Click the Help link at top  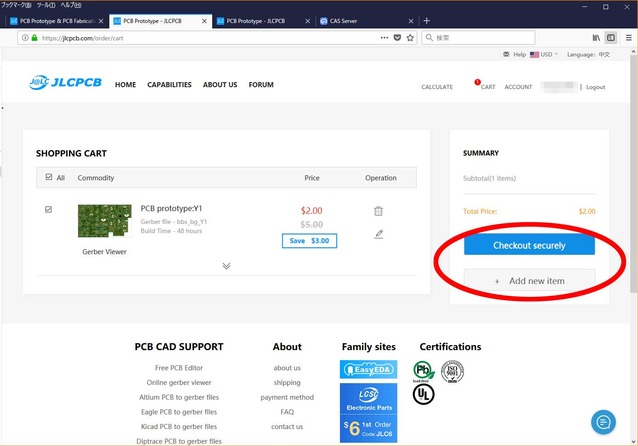click(x=520, y=55)
